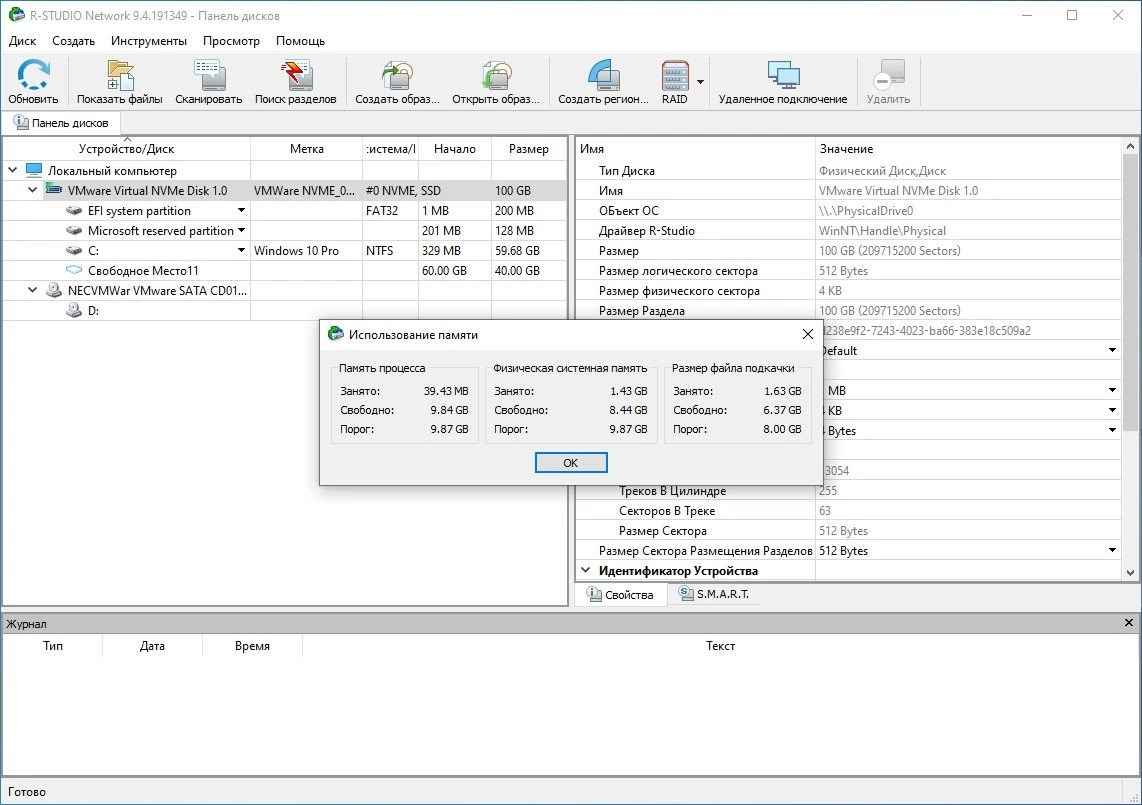Open EFI system partition dropdown arrow
This screenshot has width=1142, height=805.
tap(241, 211)
